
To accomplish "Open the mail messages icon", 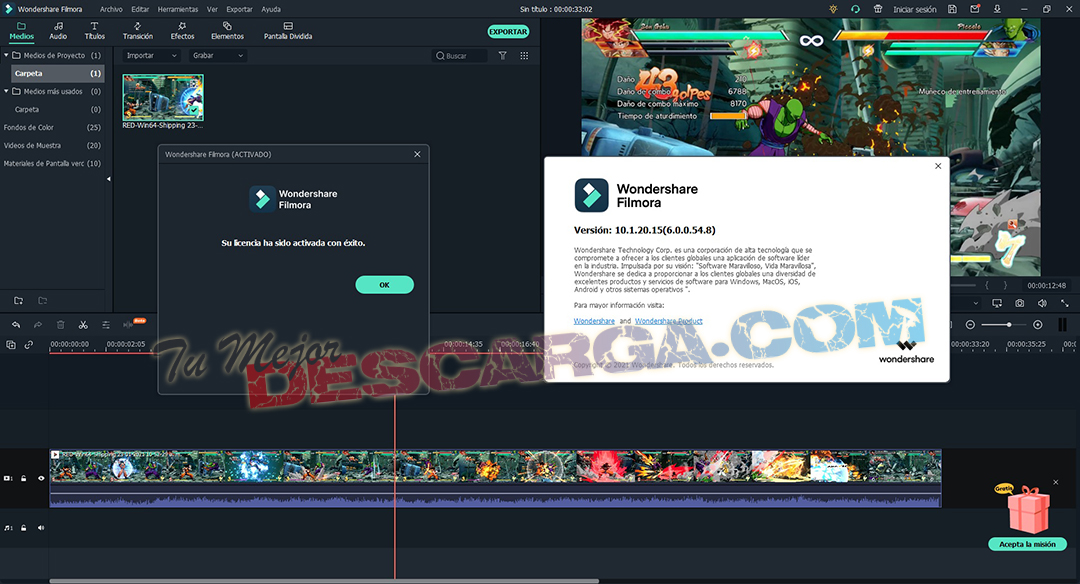I will tap(975, 9).
